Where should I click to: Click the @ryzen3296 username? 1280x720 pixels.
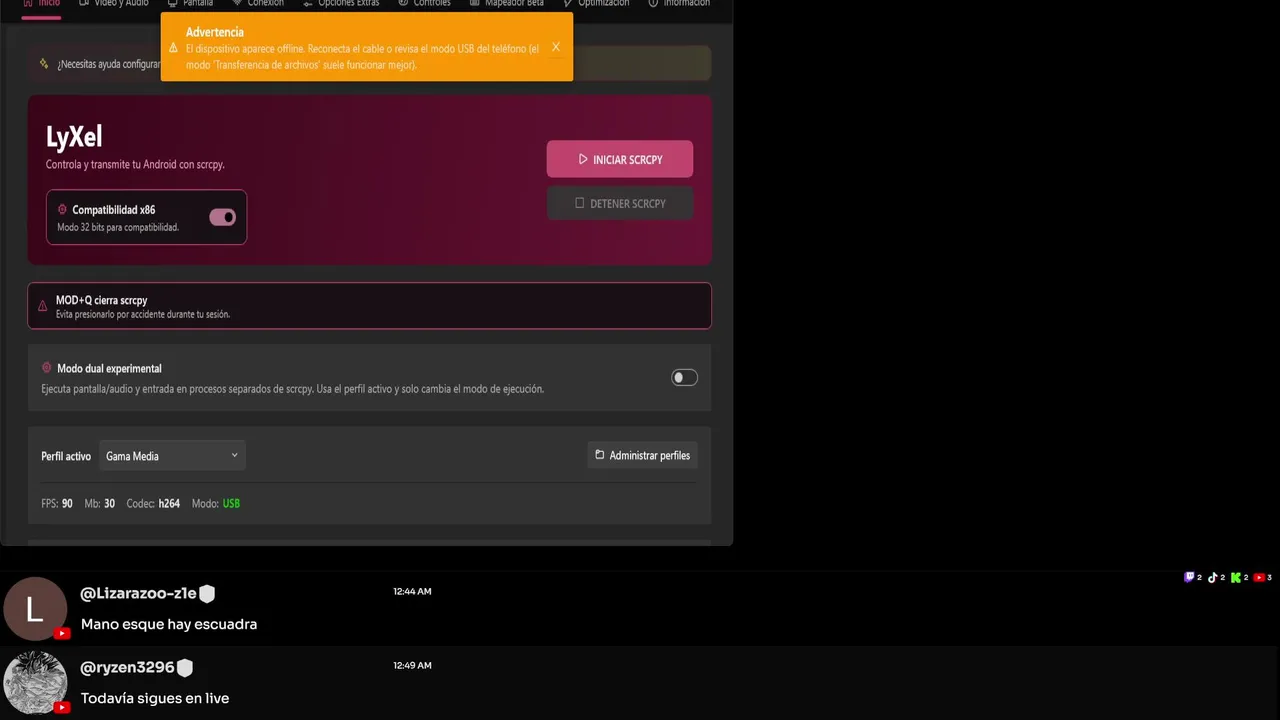coord(127,668)
